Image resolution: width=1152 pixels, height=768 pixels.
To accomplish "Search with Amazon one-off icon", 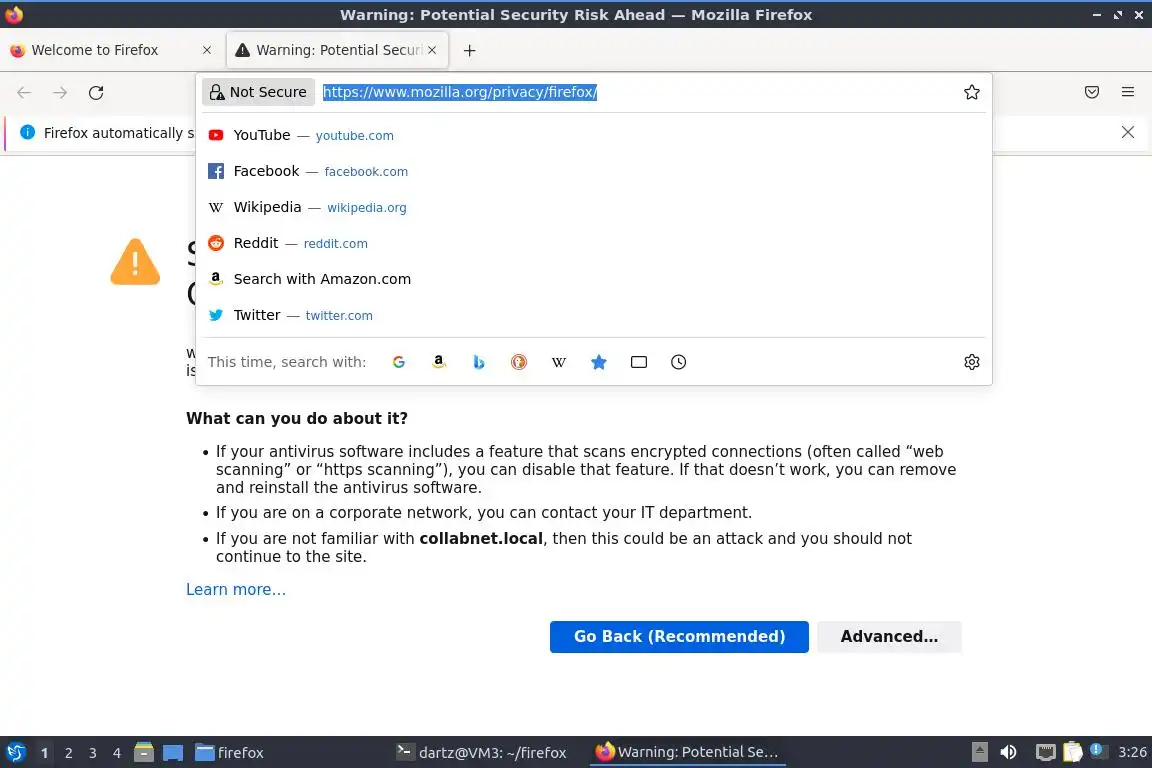I will coord(439,362).
